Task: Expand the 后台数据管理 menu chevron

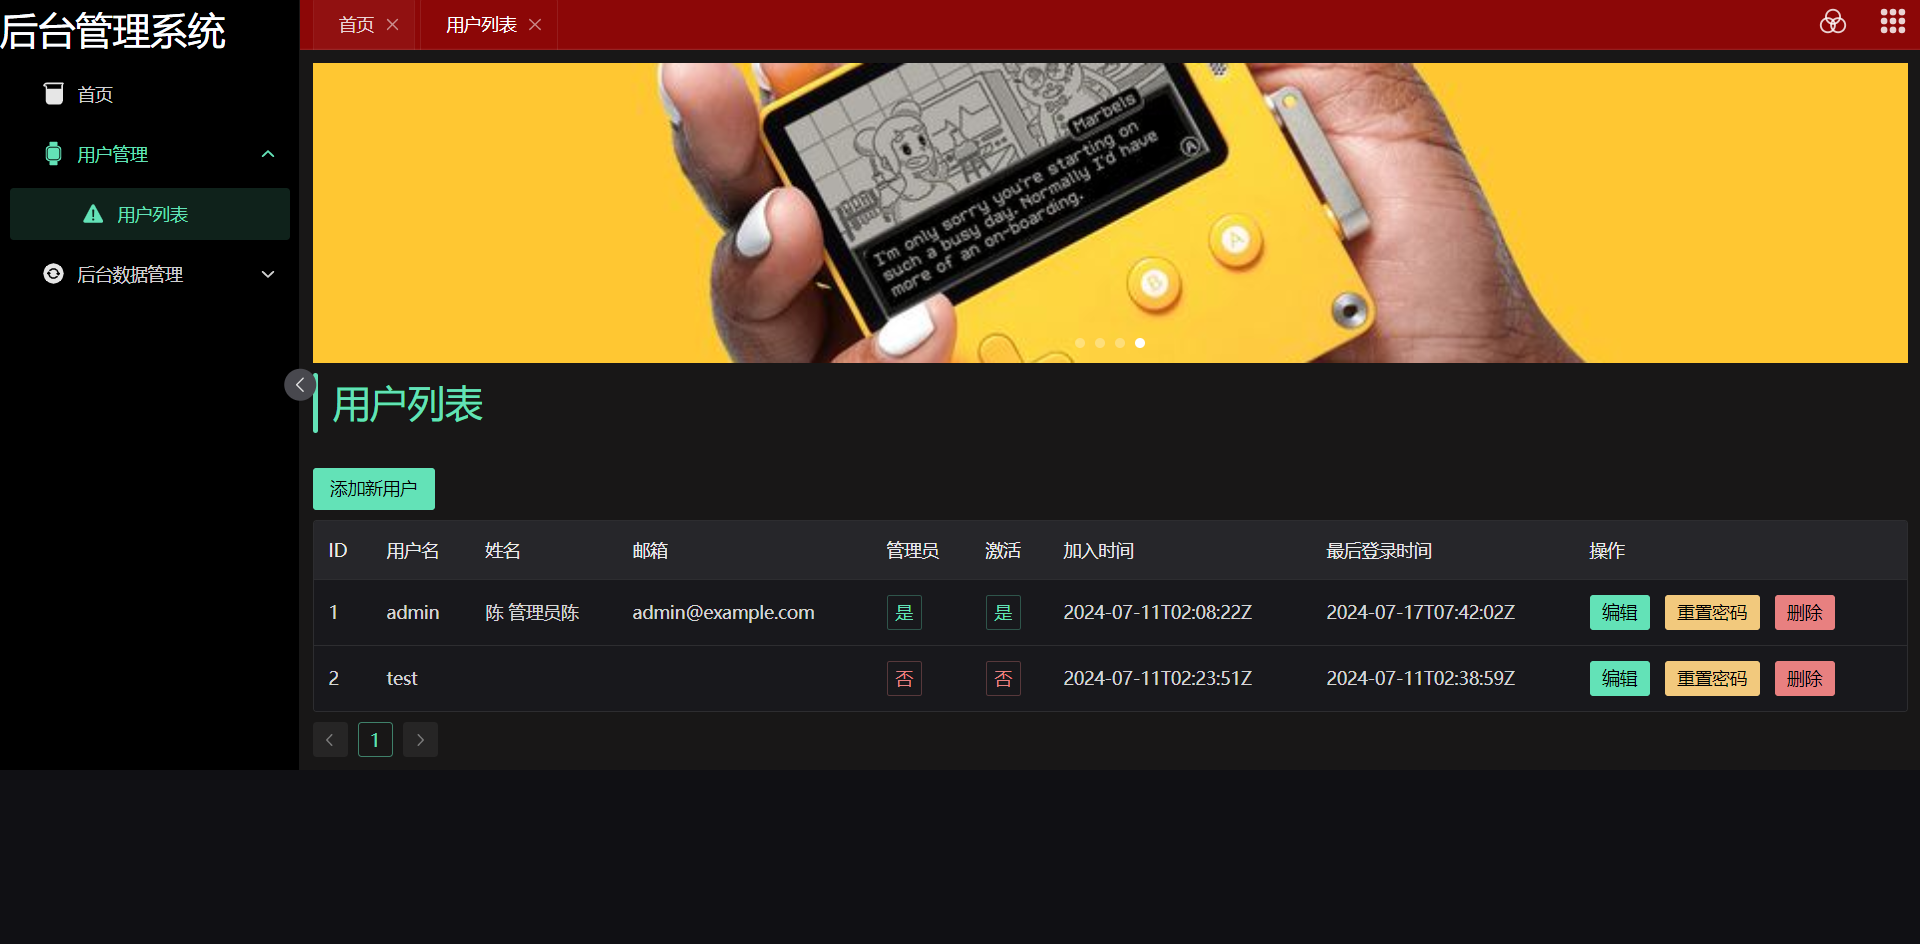Action: coord(268,274)
